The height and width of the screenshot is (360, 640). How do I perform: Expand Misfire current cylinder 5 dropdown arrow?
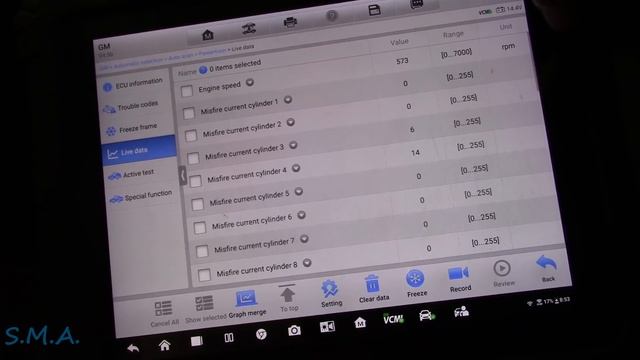pos(299,191)
